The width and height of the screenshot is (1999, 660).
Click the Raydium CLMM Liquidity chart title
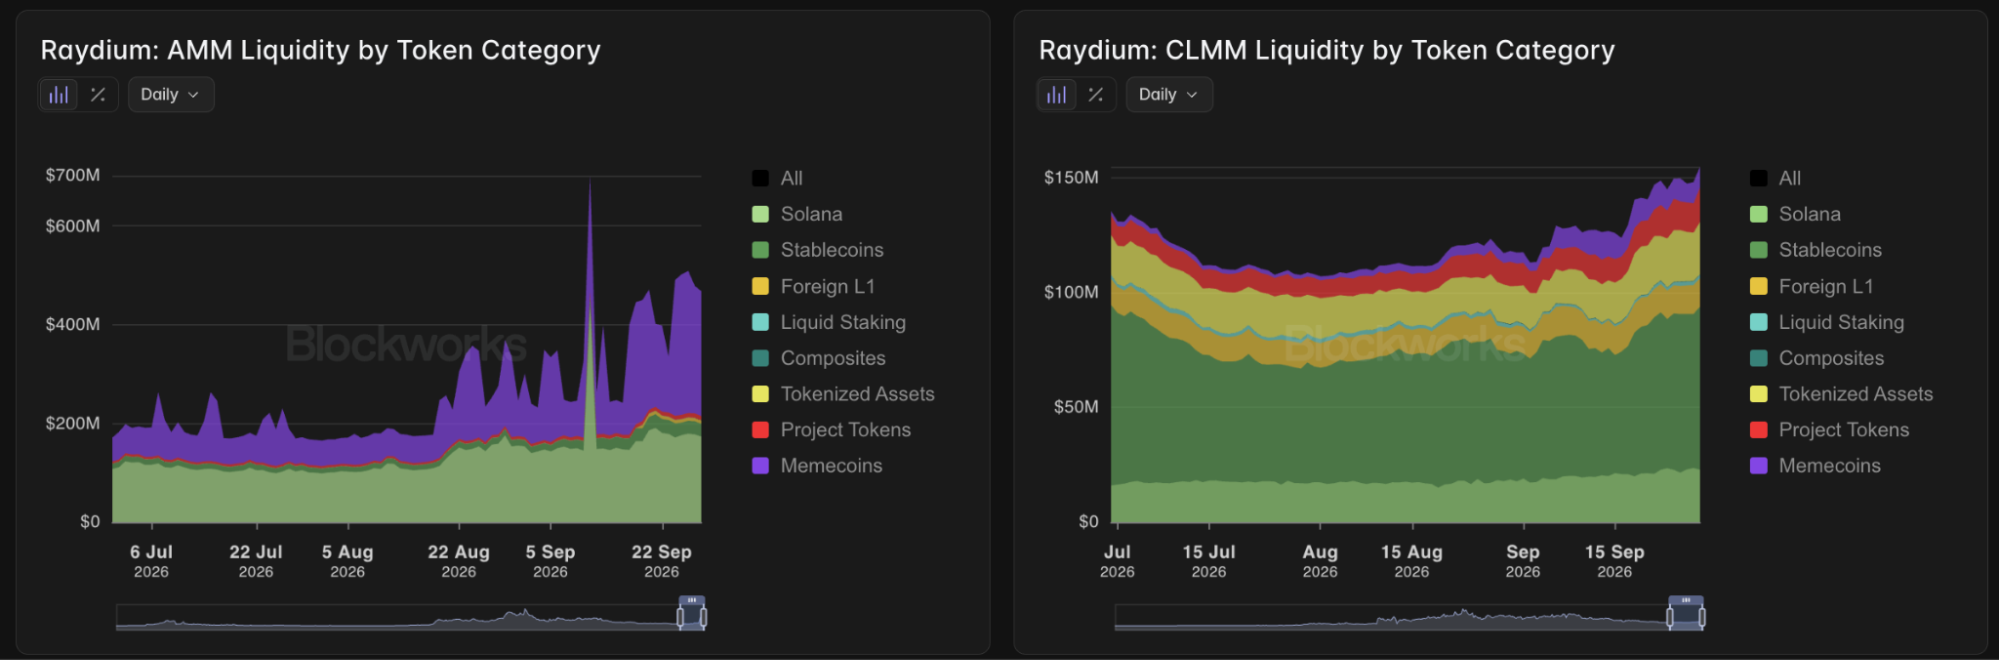[x=1326, y=50]
